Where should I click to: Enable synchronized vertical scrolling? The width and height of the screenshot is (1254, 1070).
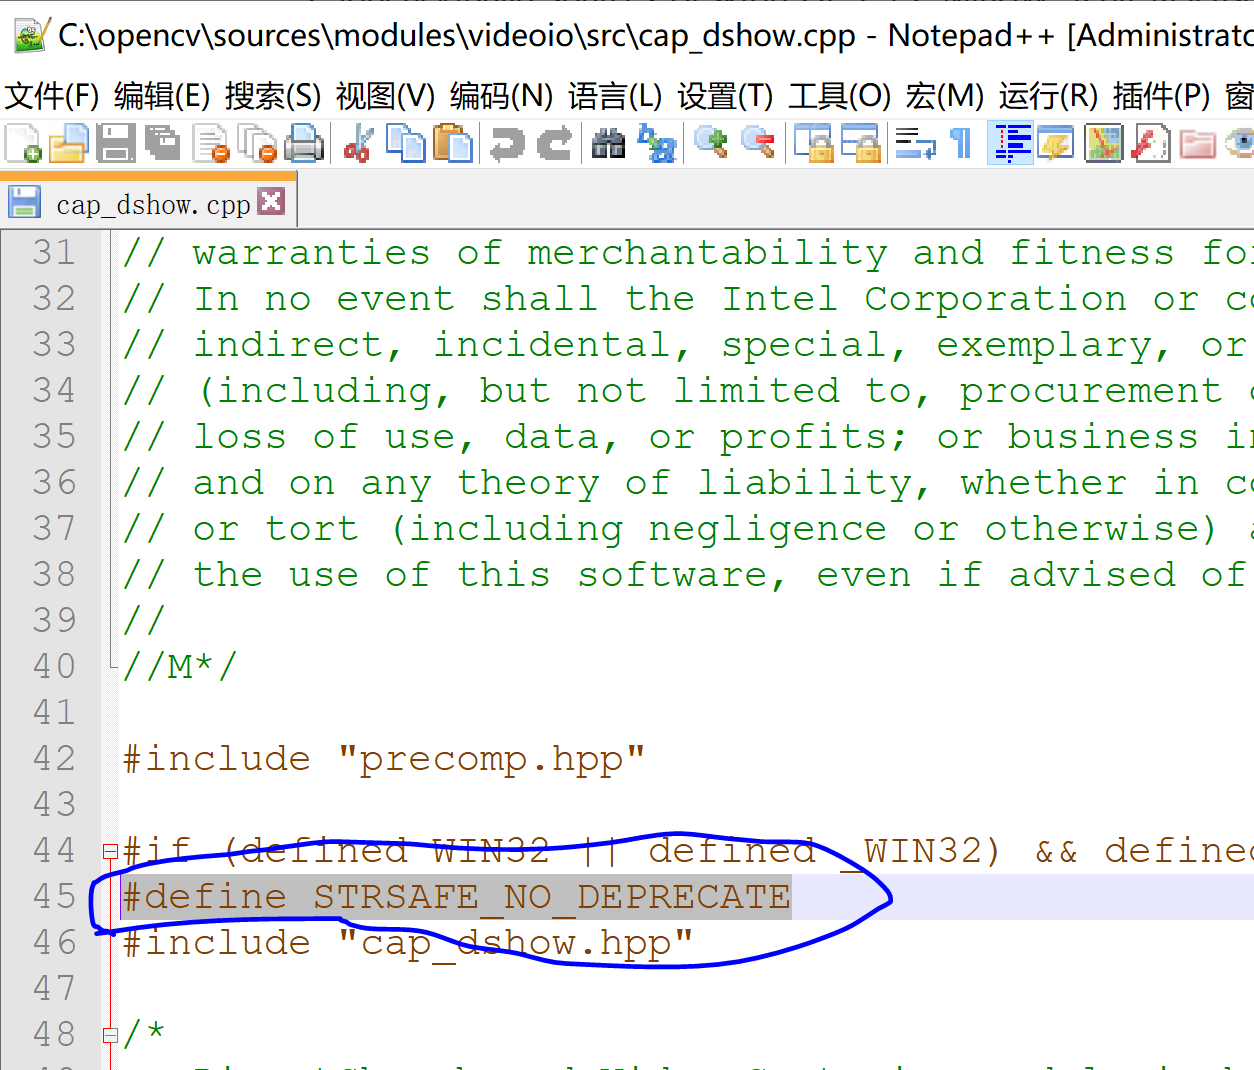[x=813, y=143]
